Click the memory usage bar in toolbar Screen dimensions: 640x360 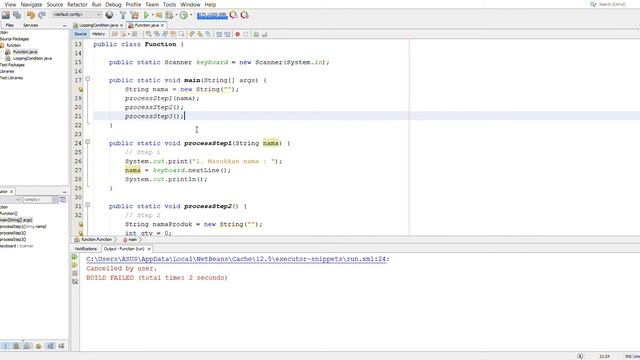pyautogui.click(x=212, y=15)
